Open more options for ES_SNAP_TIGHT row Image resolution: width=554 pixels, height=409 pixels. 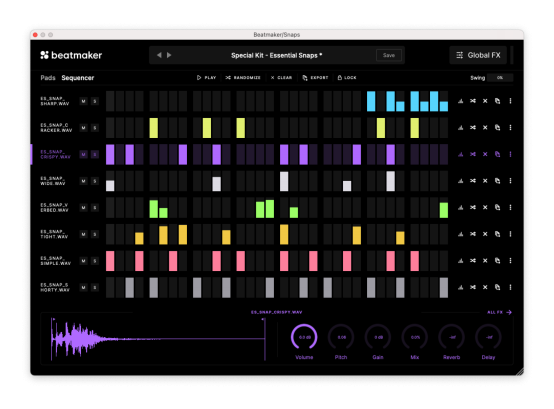510,234
